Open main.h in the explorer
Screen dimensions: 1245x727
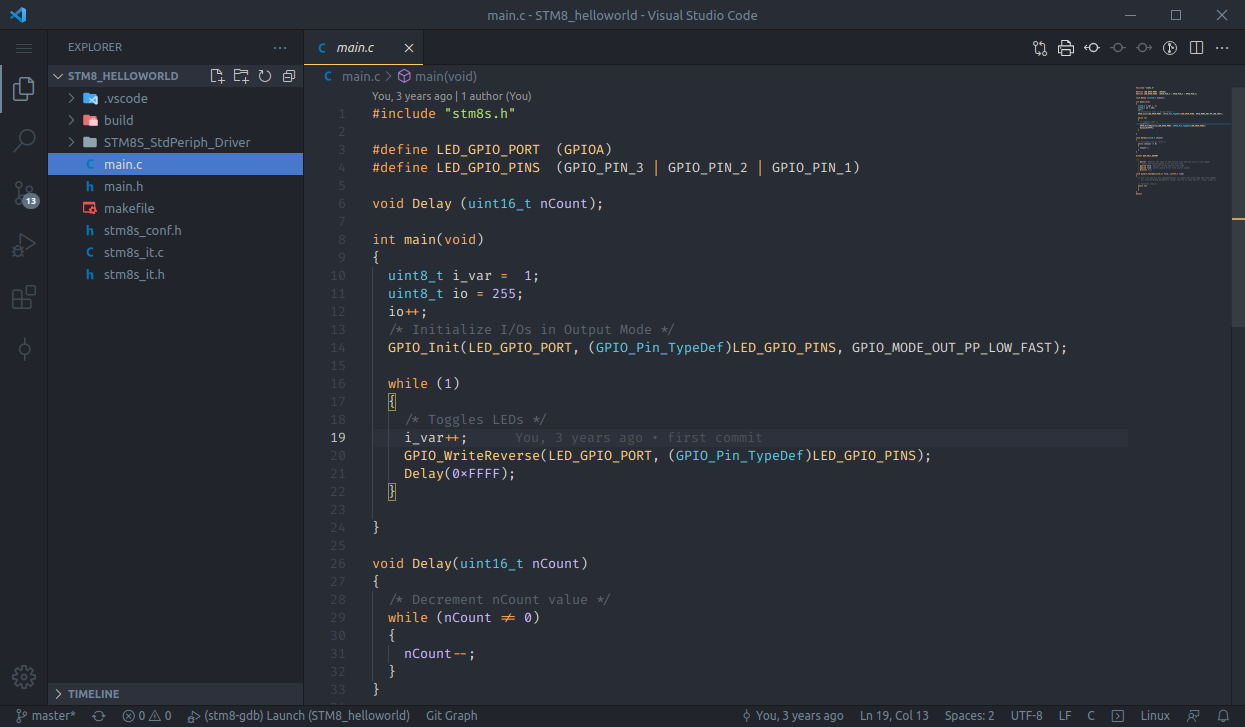(x=175, y=186)
